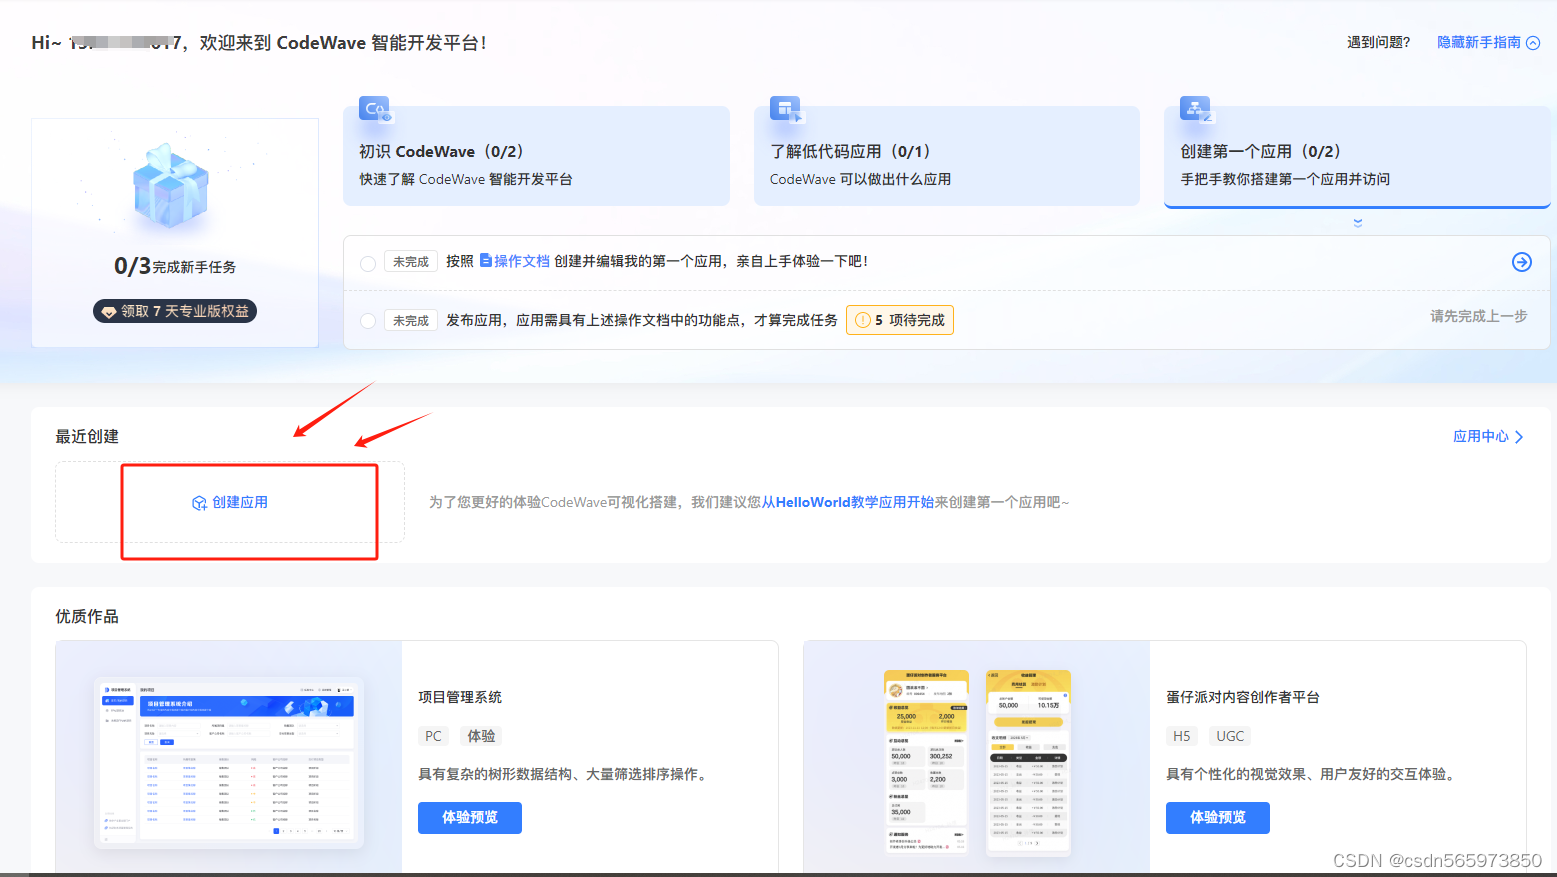Click the UGC tag on 蛋仔派对 card
Viewport: 1557px width, 877px height.
[1230, 736]
